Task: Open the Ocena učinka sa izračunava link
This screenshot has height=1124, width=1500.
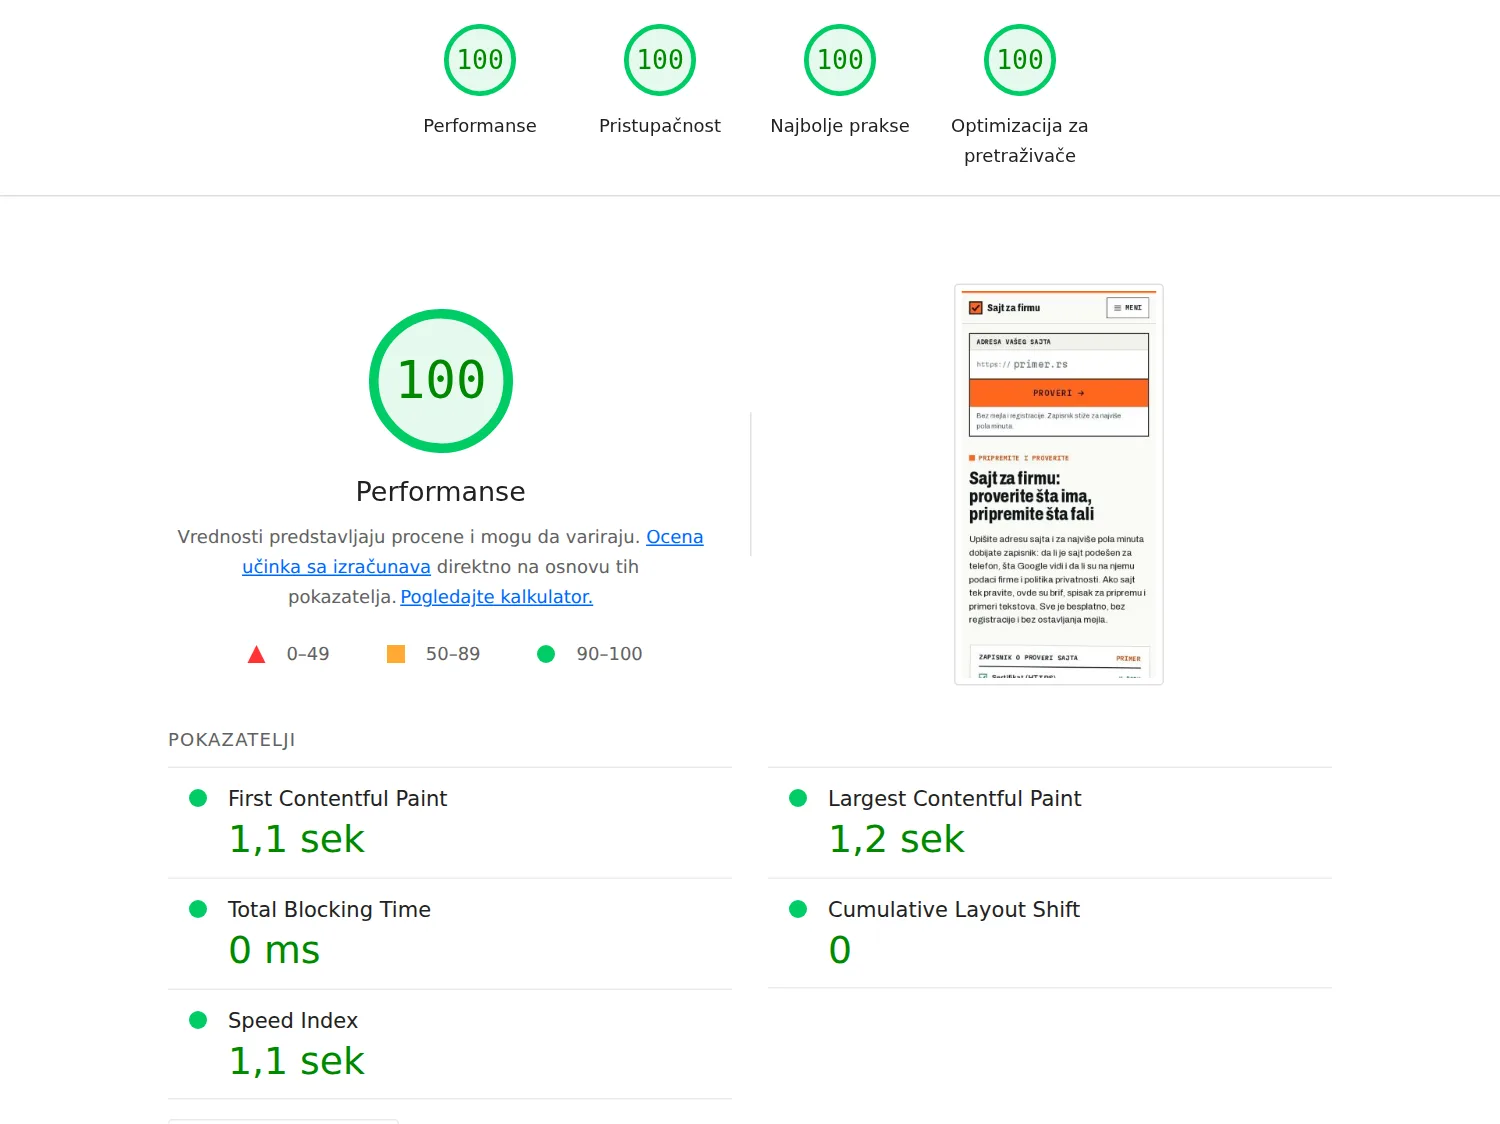Action: (x=473, y=552)
